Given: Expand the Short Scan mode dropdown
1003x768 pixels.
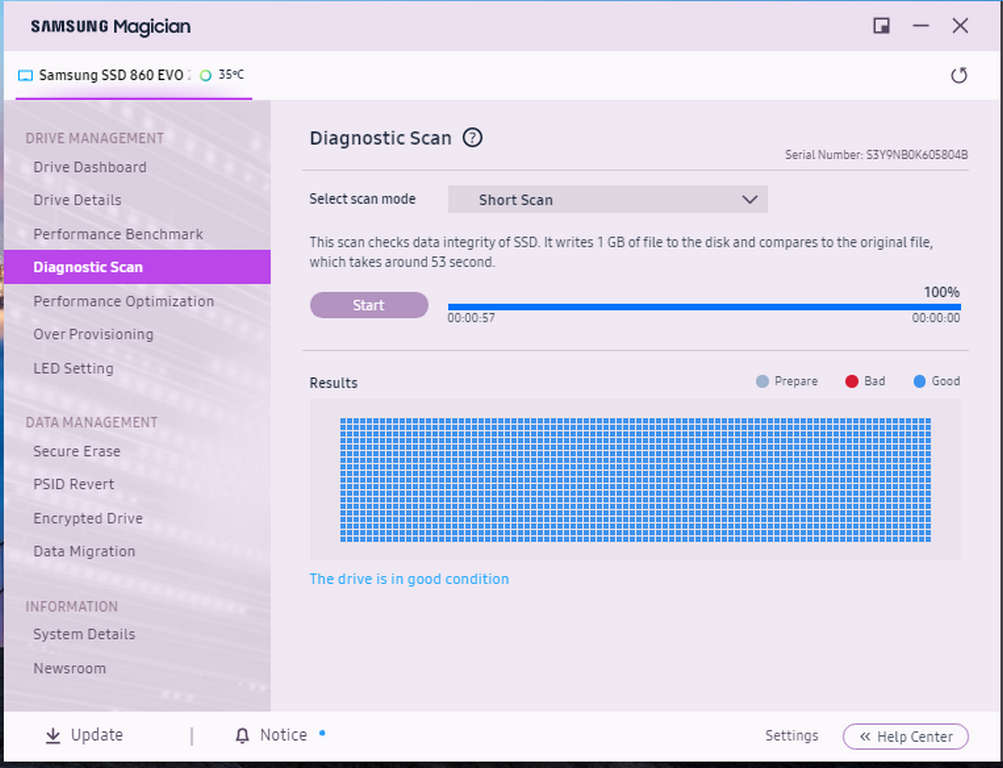Looking at the screenshot, I should tap(607, 200).
